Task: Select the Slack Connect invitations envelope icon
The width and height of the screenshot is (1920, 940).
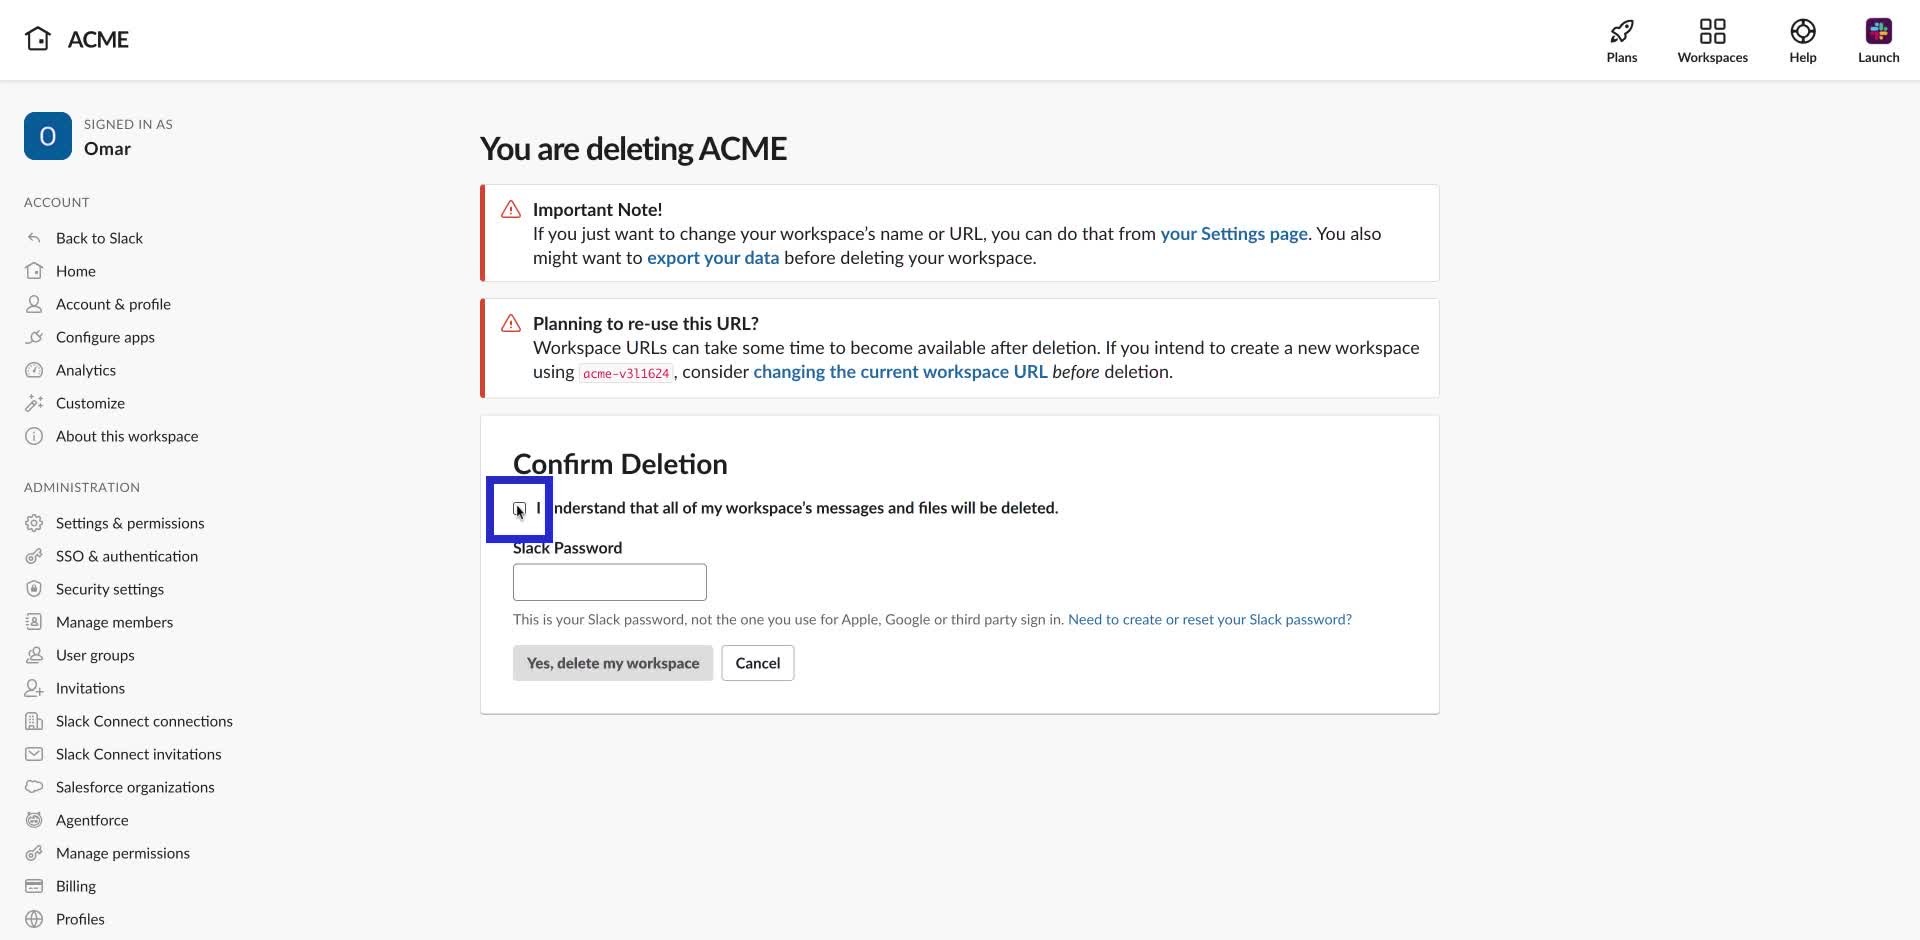Action: pos(33,754)
